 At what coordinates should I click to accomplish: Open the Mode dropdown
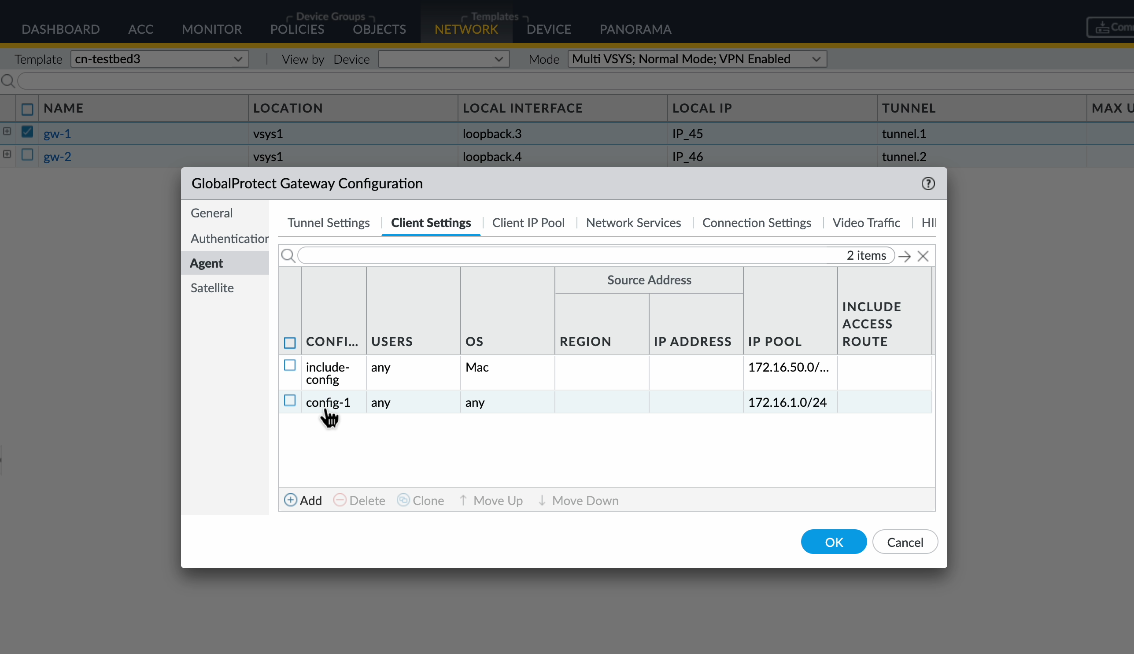[697, 59]
